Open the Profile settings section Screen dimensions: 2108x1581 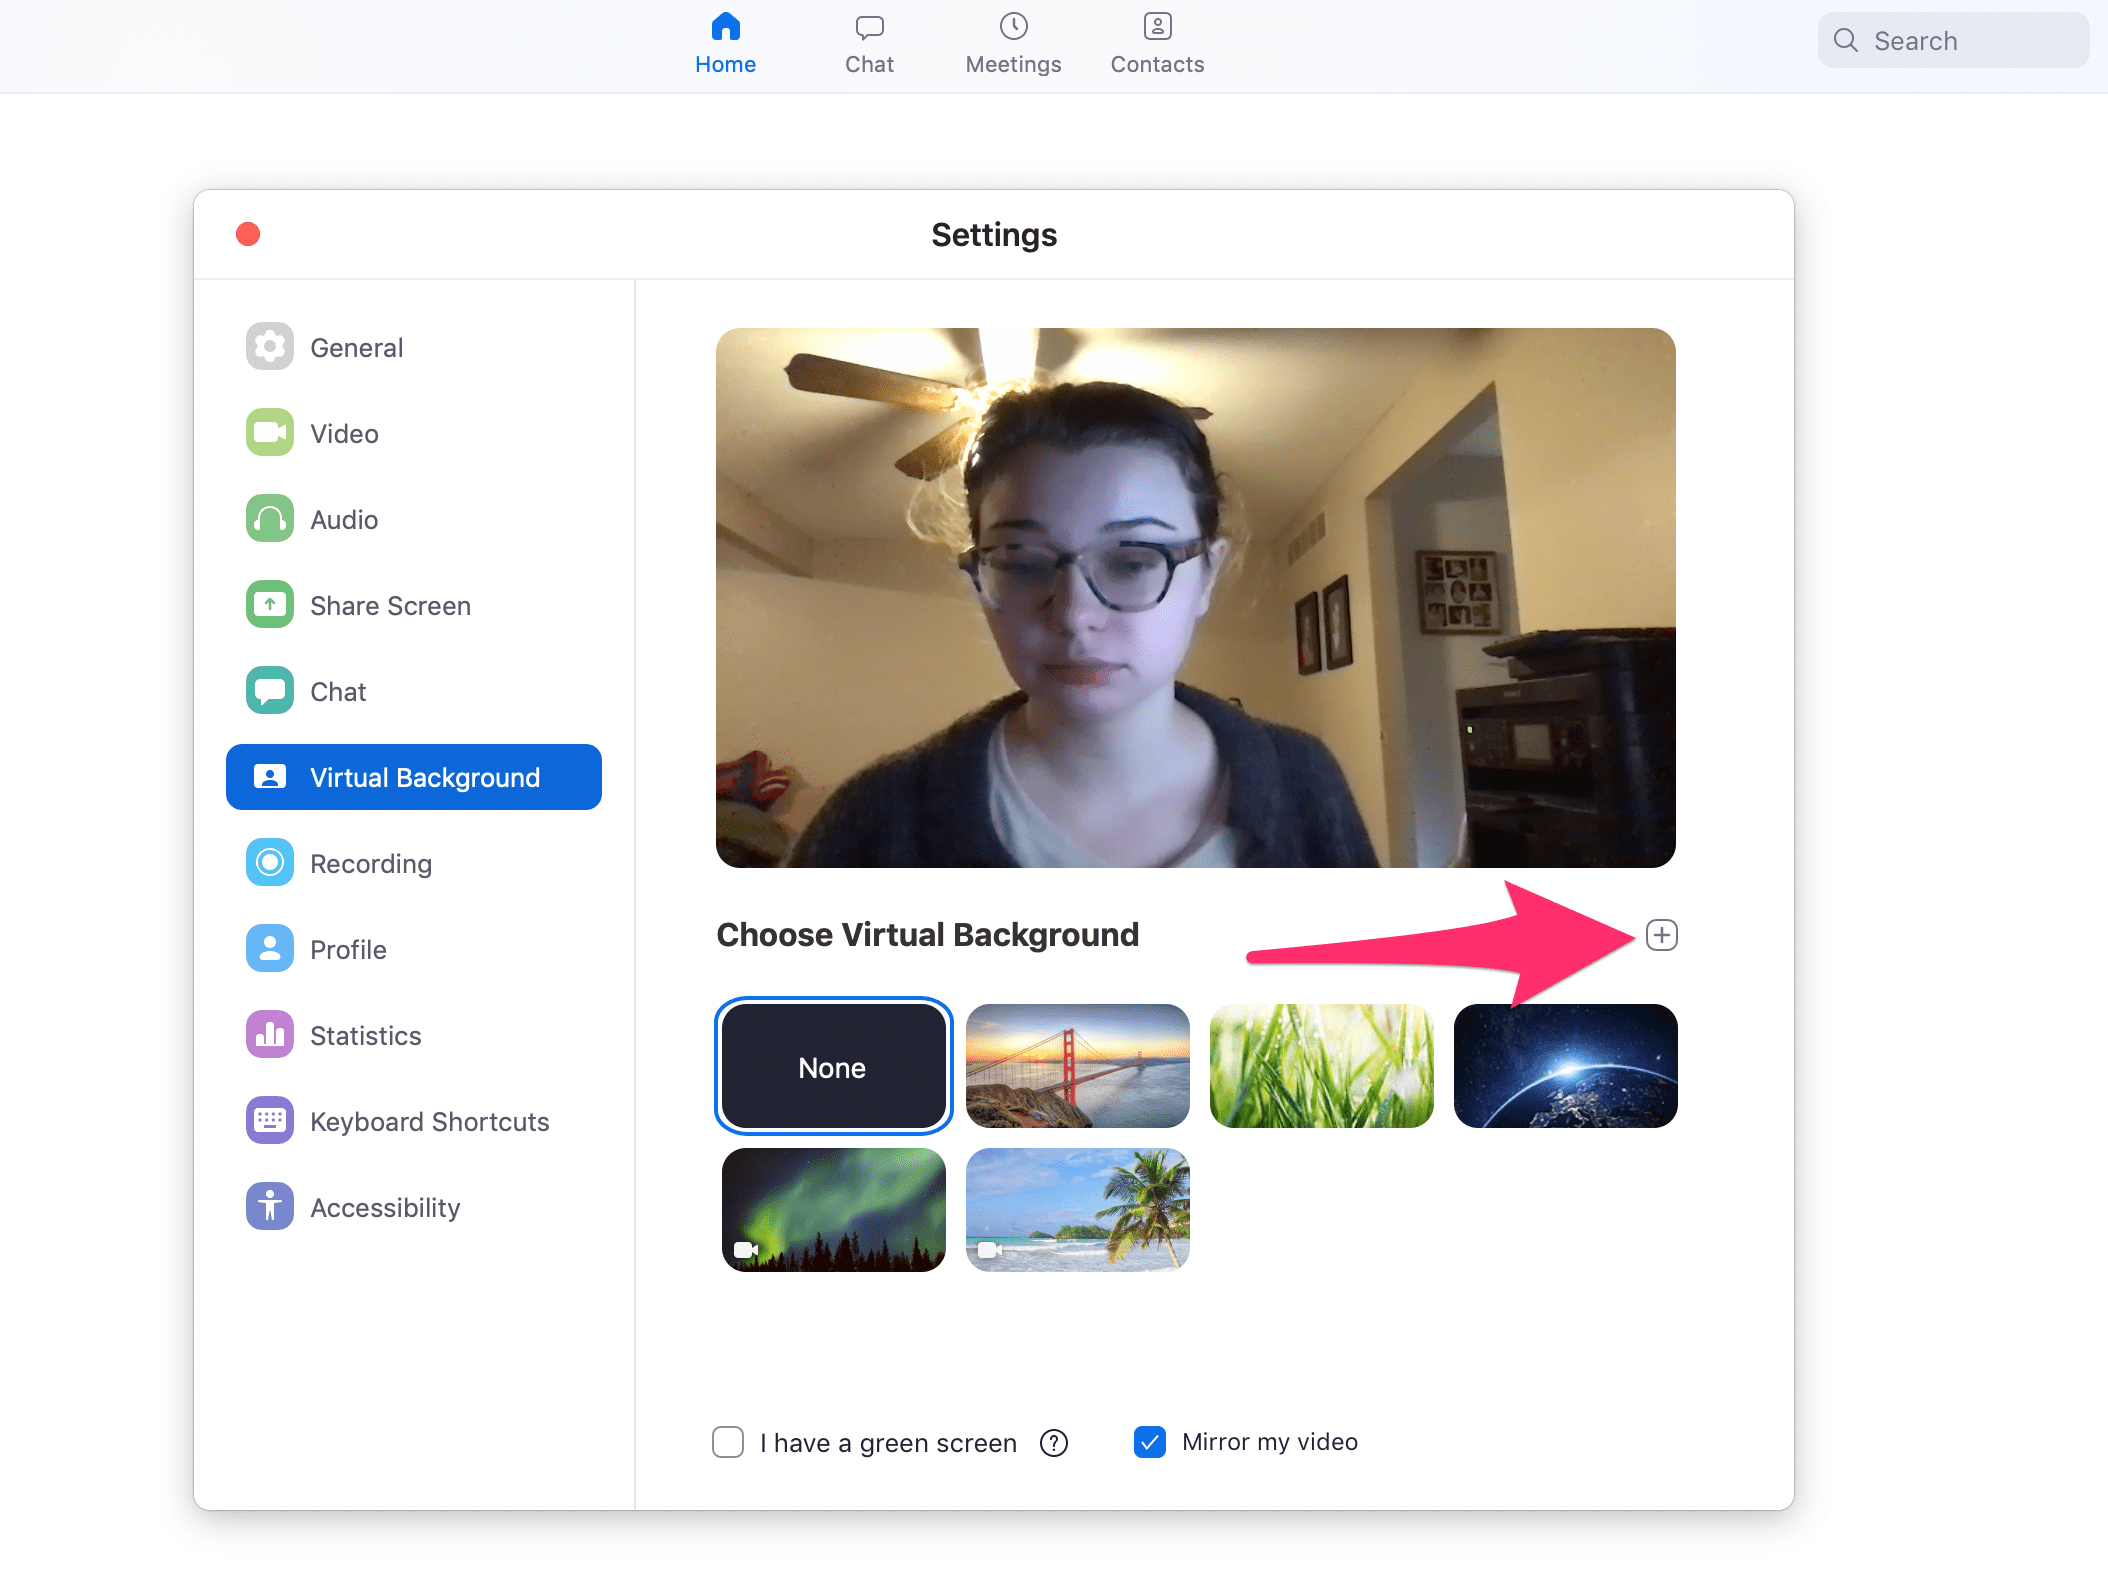(347, 949)
